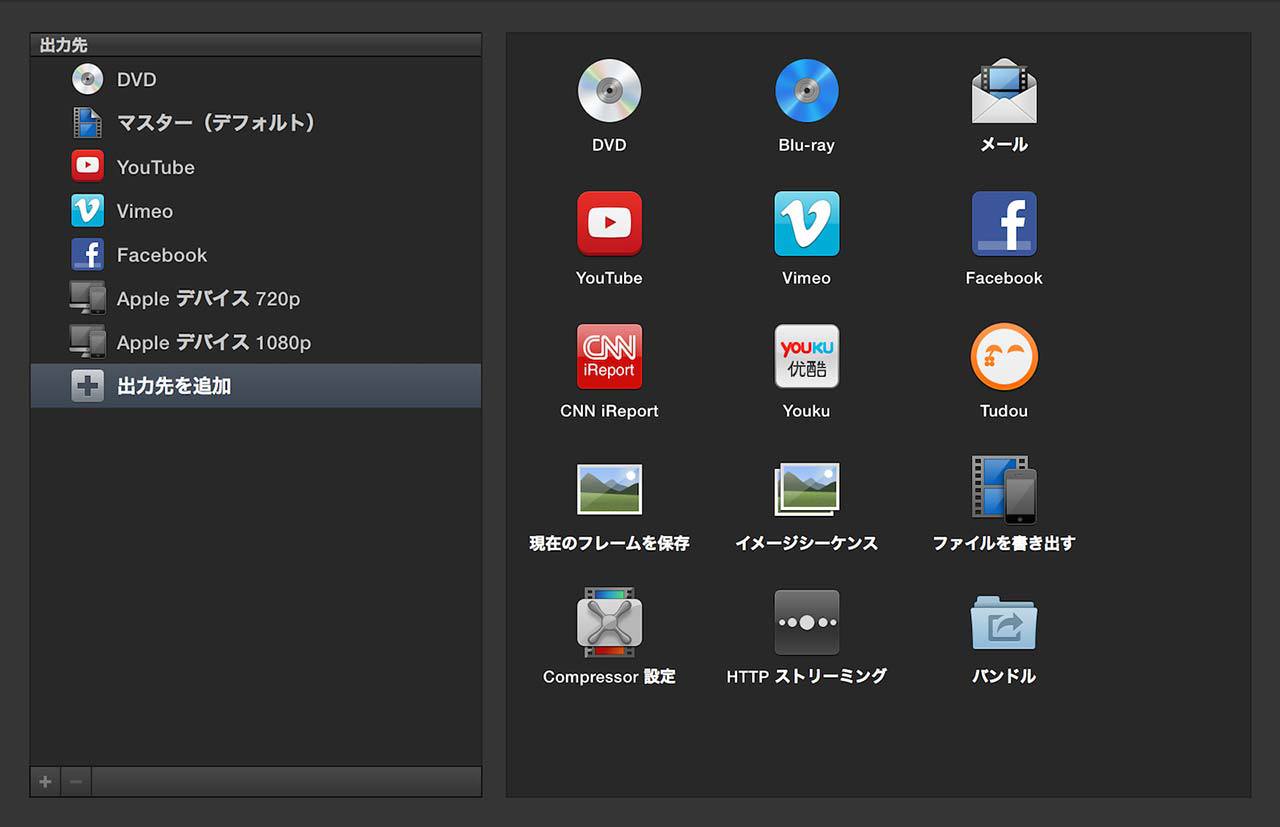The height and width of the screenshot is (827, 1280).
Task: Click the CNN iReport icon
Action: [609, 356]
